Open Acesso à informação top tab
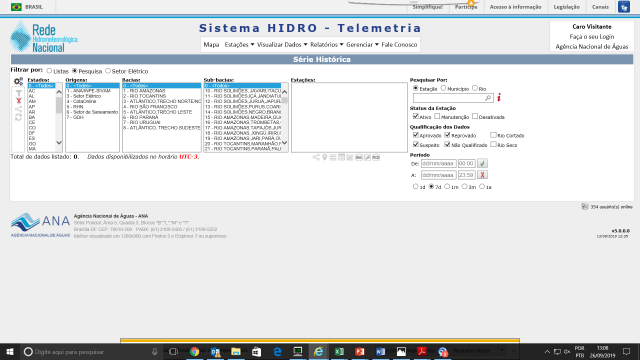 [515, 7]
